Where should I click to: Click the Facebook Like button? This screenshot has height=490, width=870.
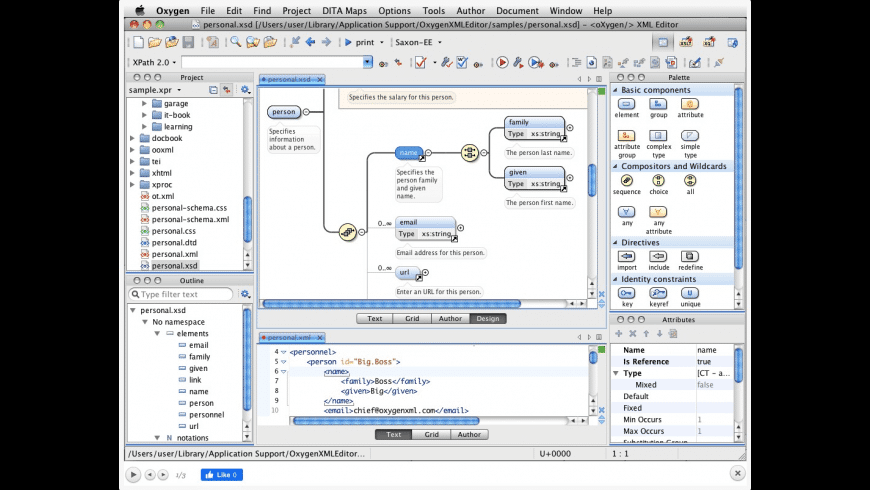click(x=221, y=474)
